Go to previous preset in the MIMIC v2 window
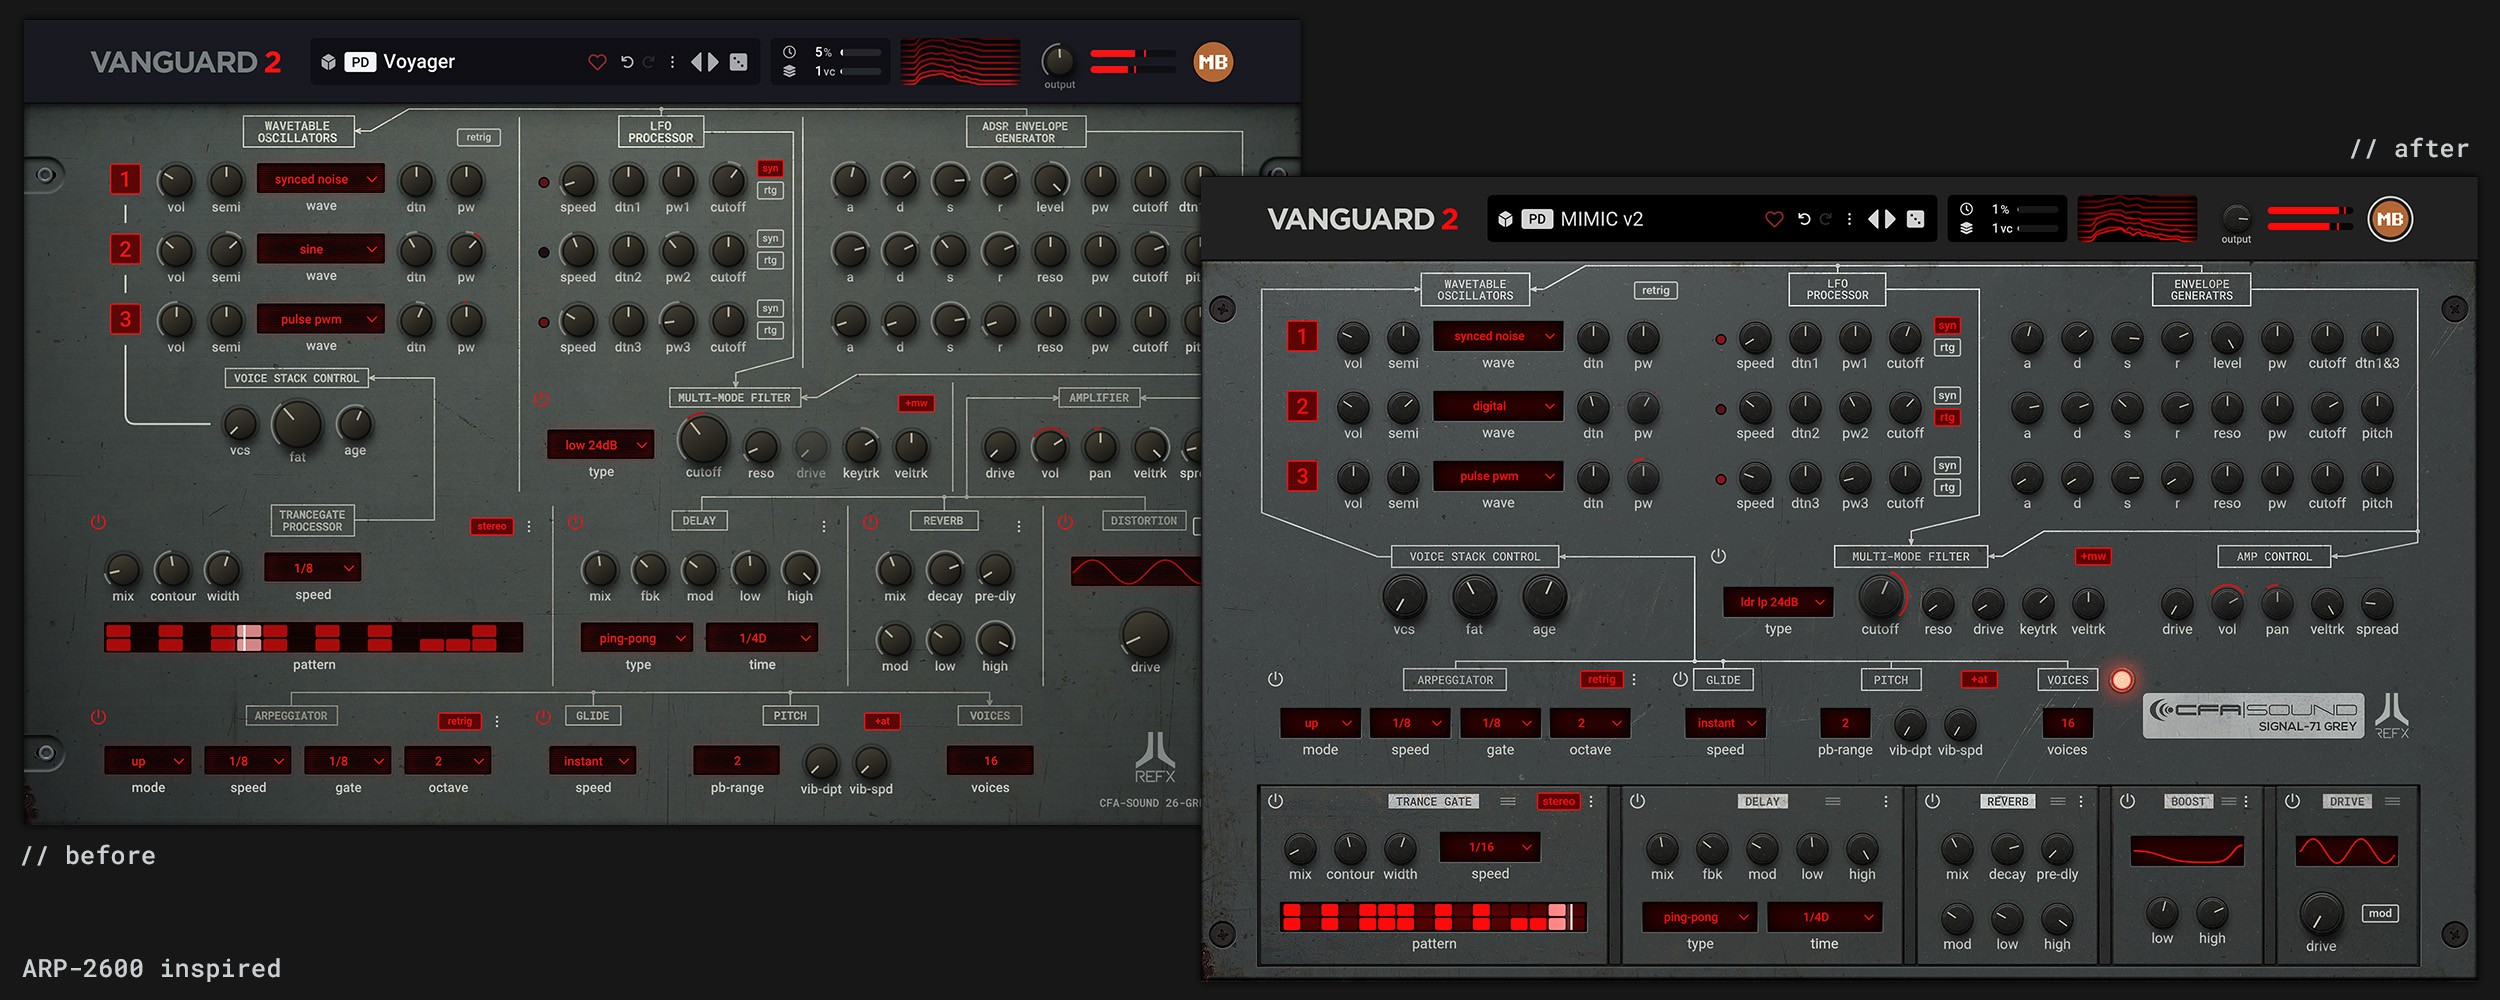Viewport: 2500px width, 1000px height. pos(1874,219)
